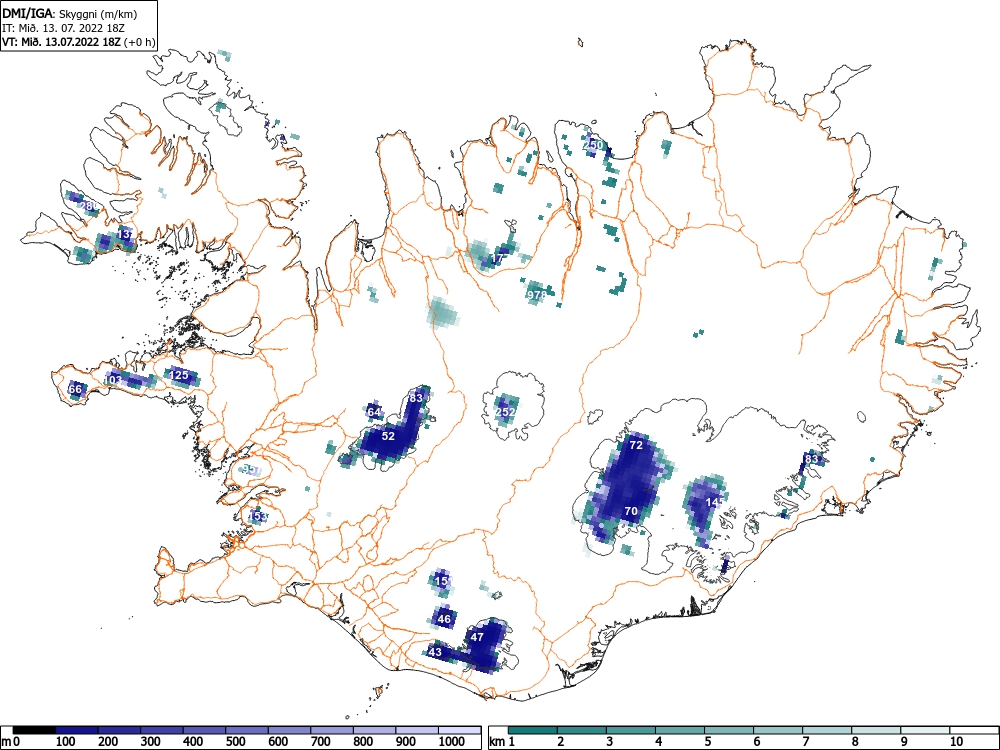Click the 'DMI/IGA: Skyggni (m/km)' title text

(70, 13)
